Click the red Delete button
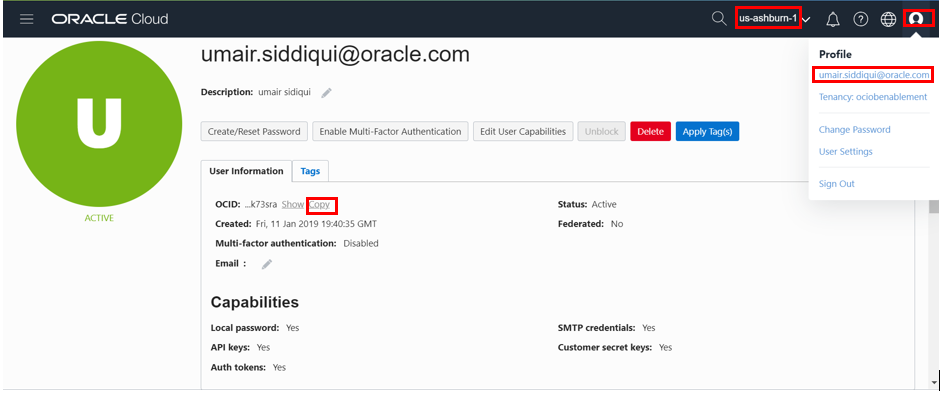Screen dimensions: 941x393 tap(651, 131)
